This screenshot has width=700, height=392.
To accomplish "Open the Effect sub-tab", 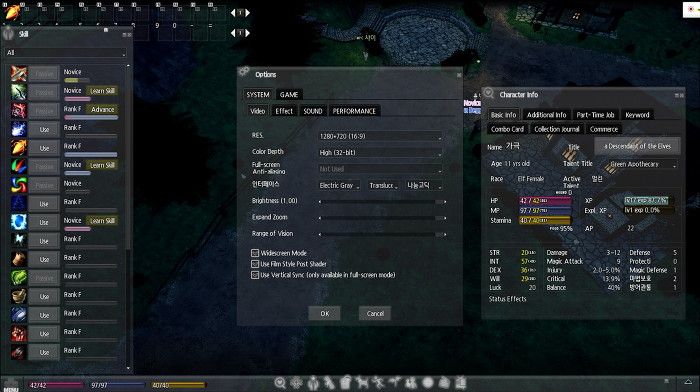I will (284, 111).
